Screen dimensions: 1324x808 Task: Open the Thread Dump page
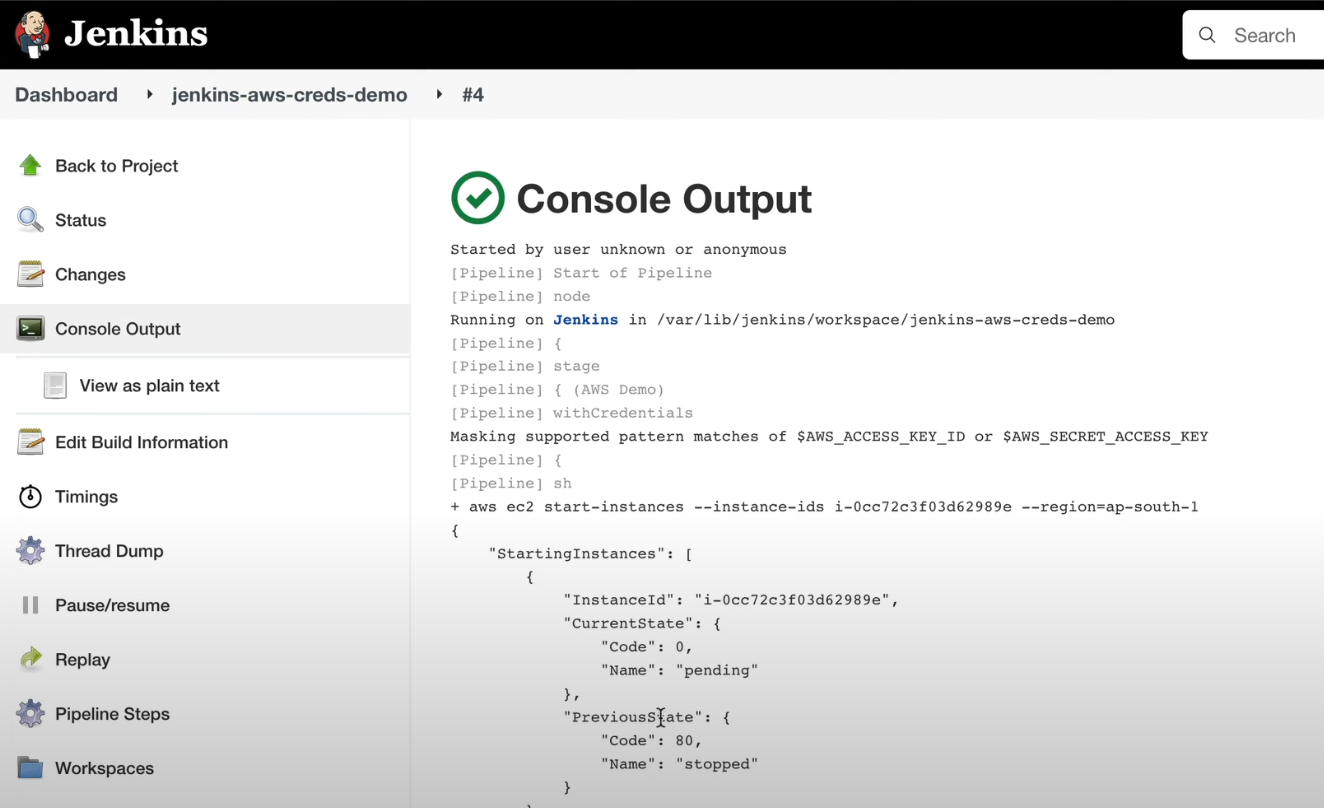(109, 551)
